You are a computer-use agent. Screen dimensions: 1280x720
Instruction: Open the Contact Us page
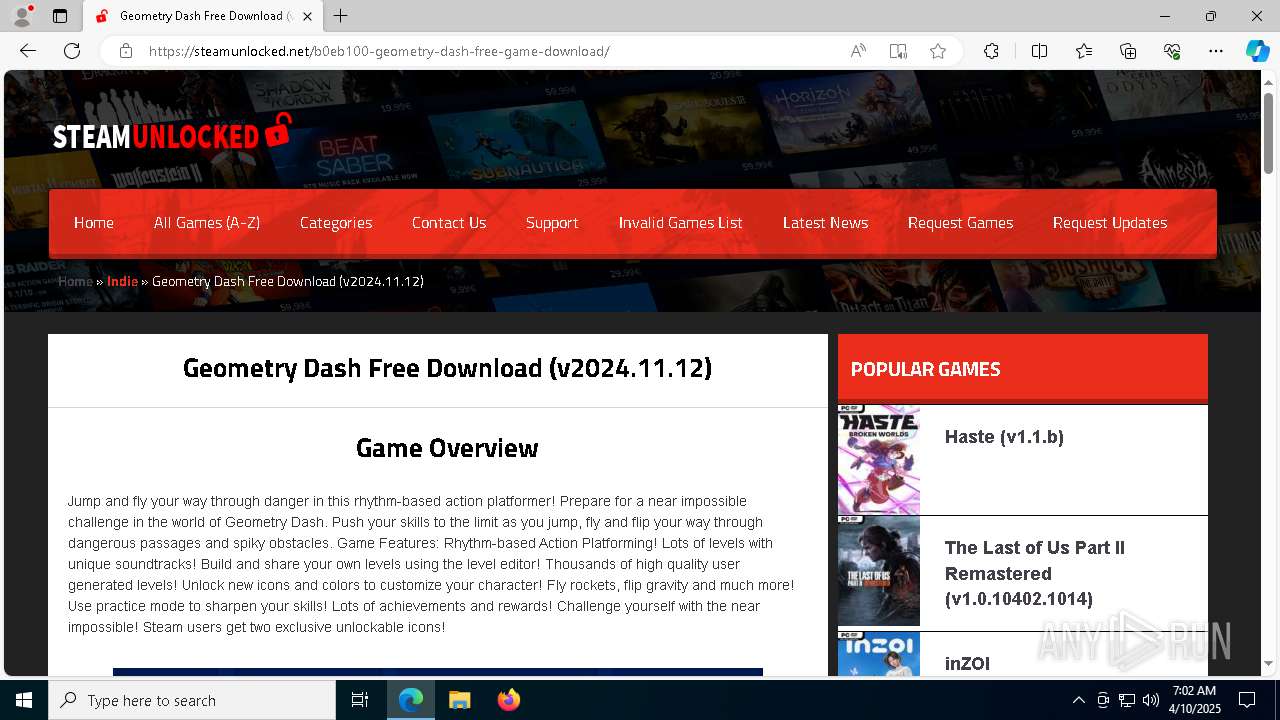(x=449, y=223)
